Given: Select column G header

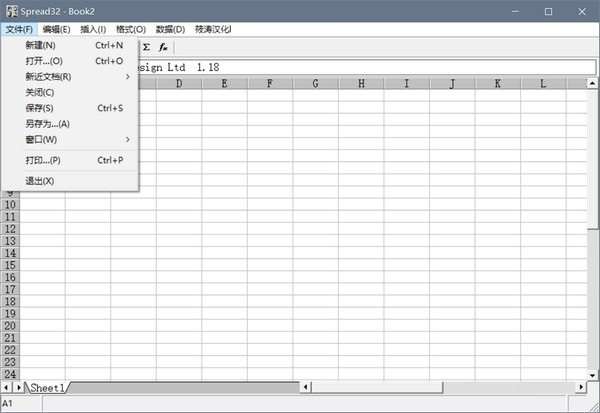Looking at the screenshot, I should tap(315, 83).
